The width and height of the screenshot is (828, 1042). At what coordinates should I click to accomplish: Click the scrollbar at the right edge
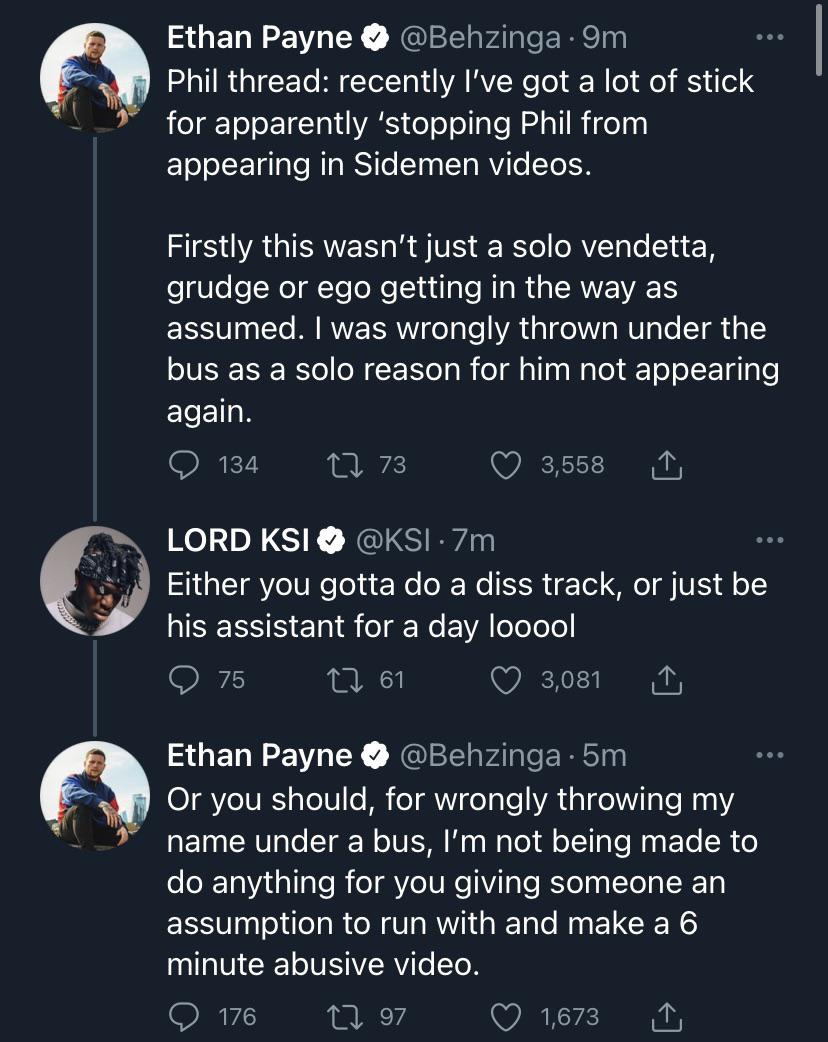[820, 40]
